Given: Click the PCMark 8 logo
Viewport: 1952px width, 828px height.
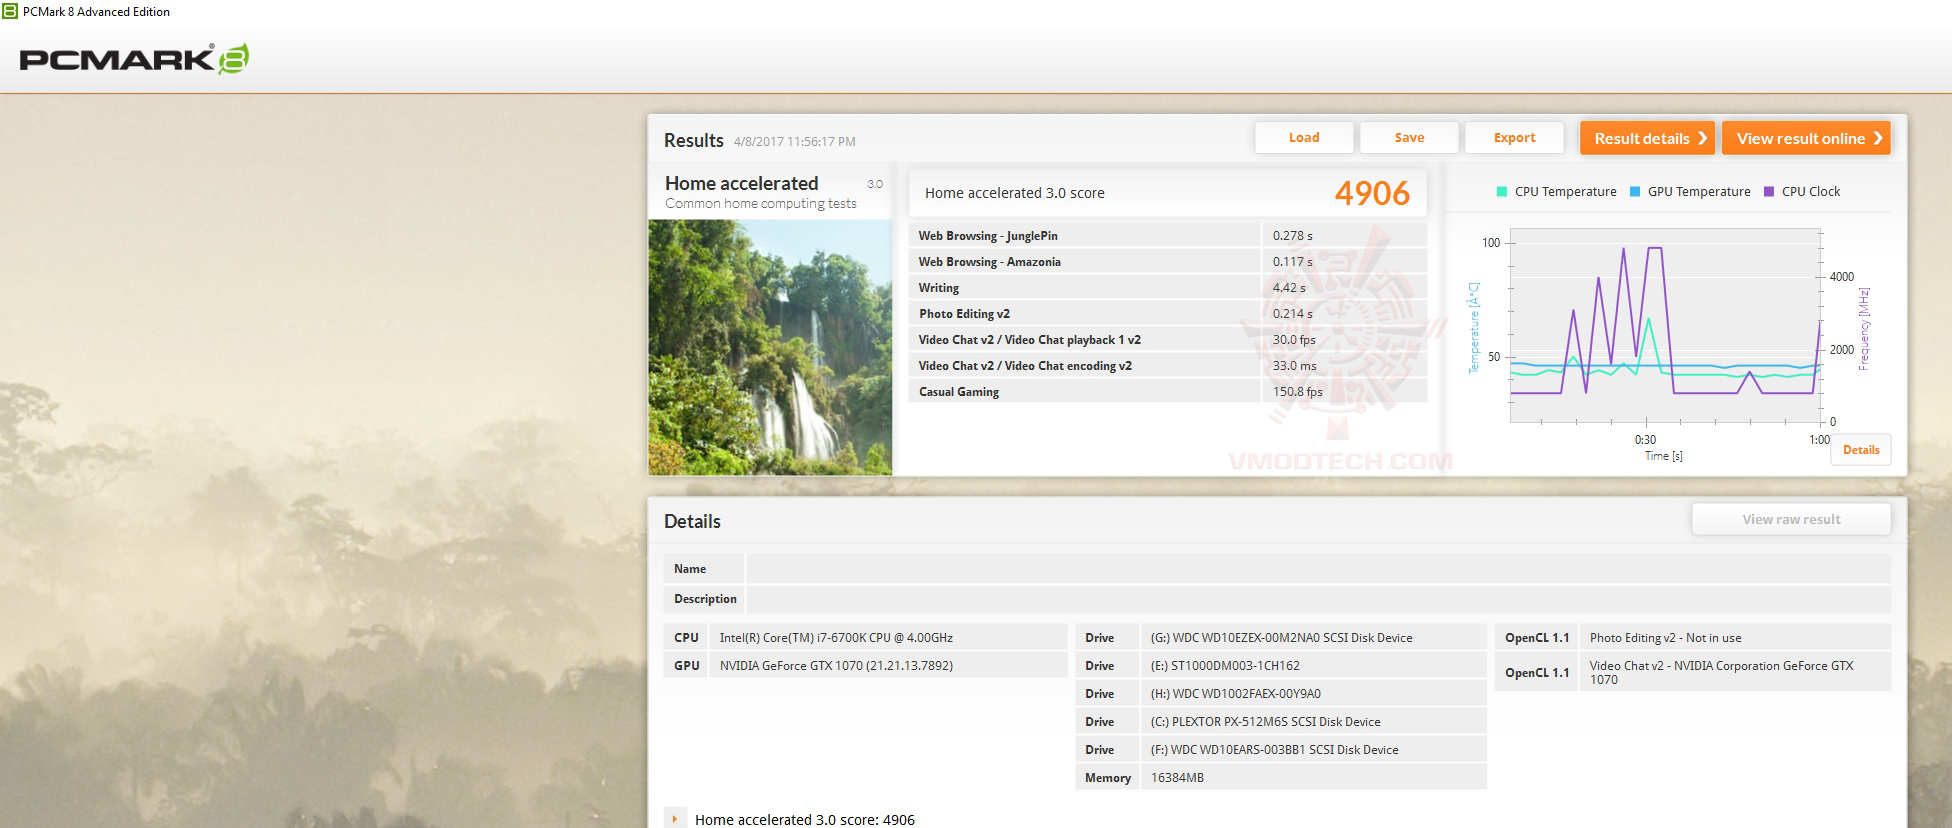Looking at the screenshot, I should (x=134, y=59).
